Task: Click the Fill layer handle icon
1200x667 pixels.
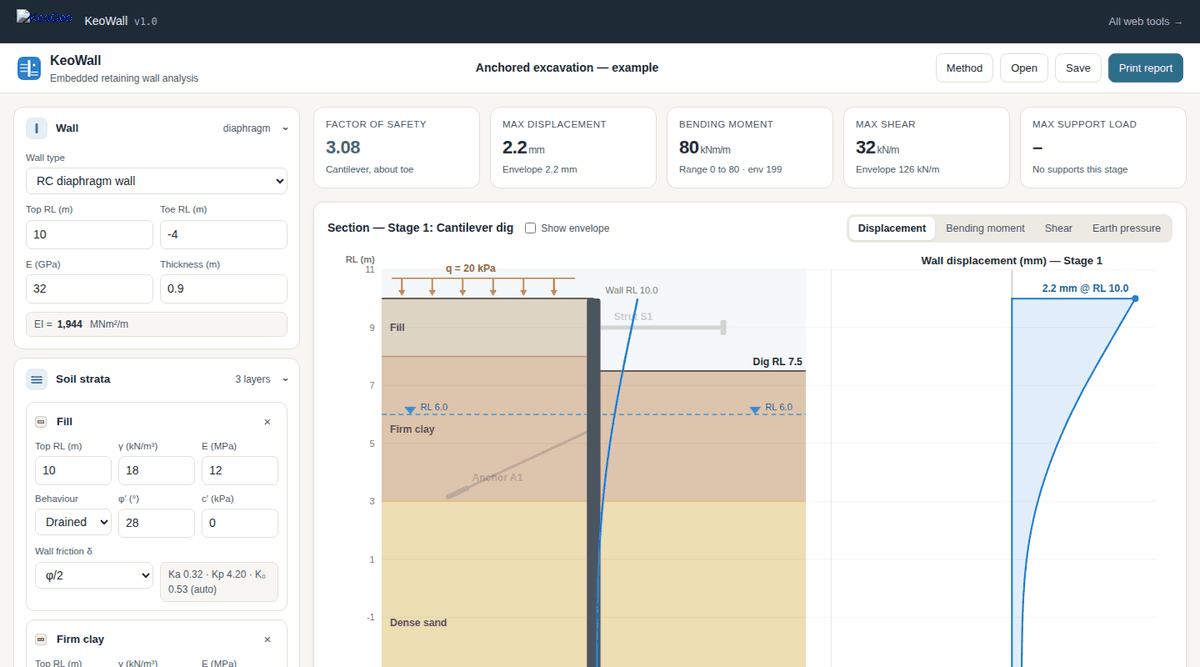Action: (x=41, y=422)
